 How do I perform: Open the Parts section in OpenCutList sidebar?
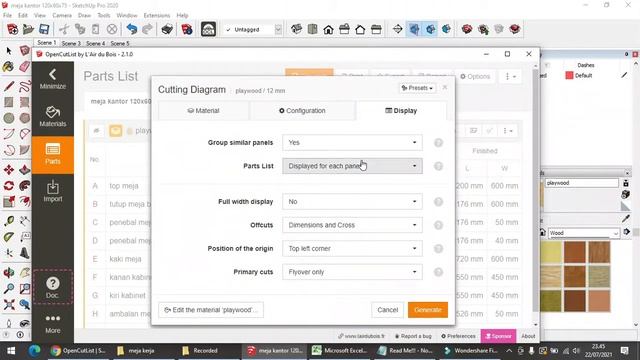(x=53, y=154)
